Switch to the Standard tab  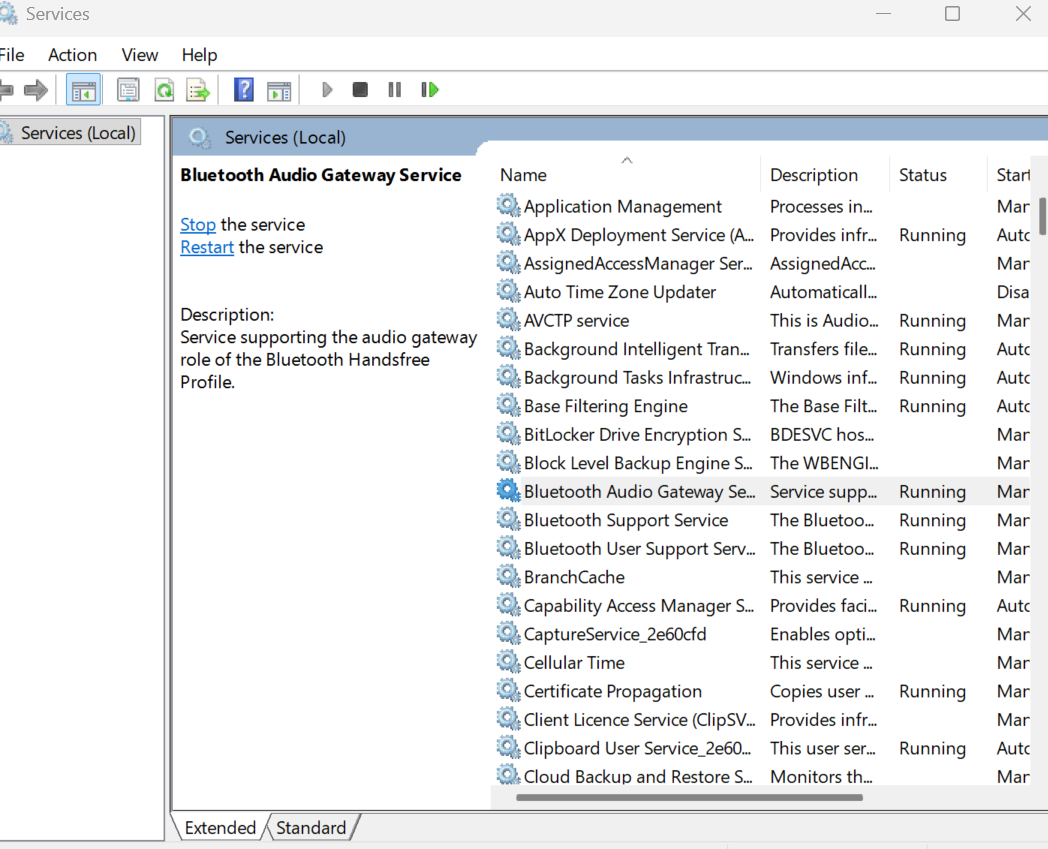pyautogui.click(x=311, y=828)
